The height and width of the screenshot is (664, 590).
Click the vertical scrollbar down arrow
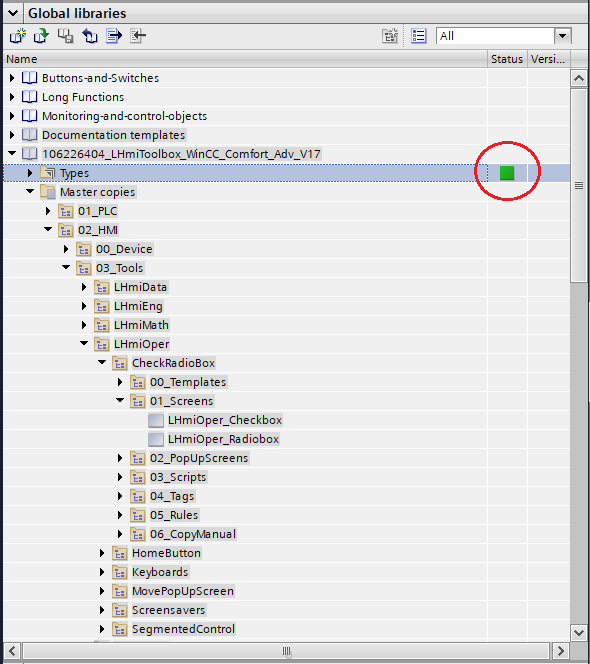[x=579, y=633]
